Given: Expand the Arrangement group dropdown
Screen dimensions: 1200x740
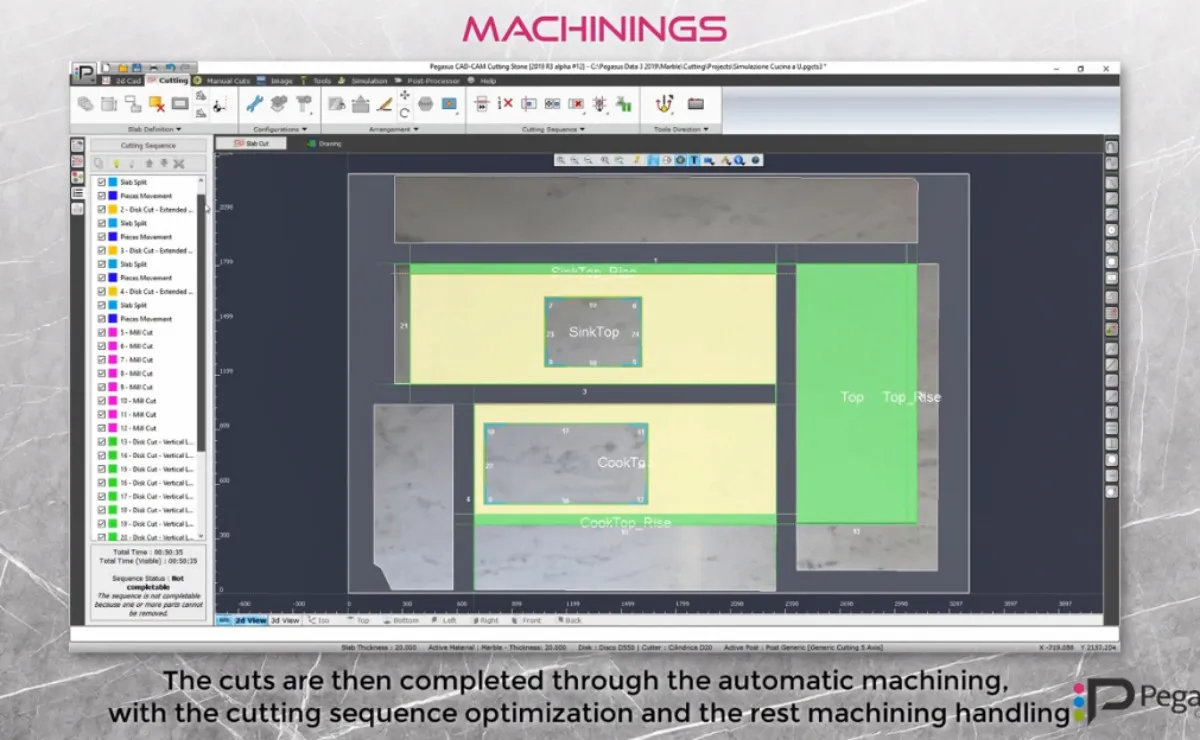Looking at the screenshot, I should coord(394,129).
